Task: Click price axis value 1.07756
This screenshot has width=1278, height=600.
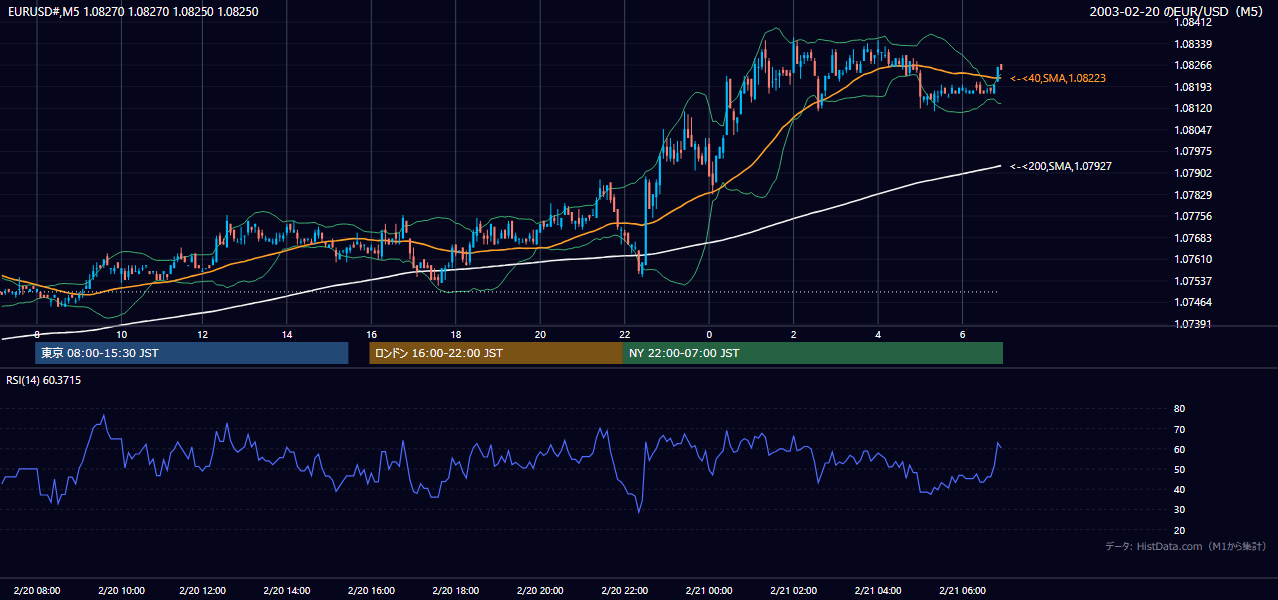Action: point(1192,216)
